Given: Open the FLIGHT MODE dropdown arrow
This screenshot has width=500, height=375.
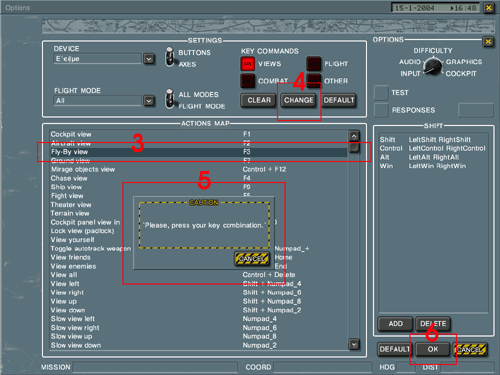Looking at the screenshot, I should click(149, 101).
